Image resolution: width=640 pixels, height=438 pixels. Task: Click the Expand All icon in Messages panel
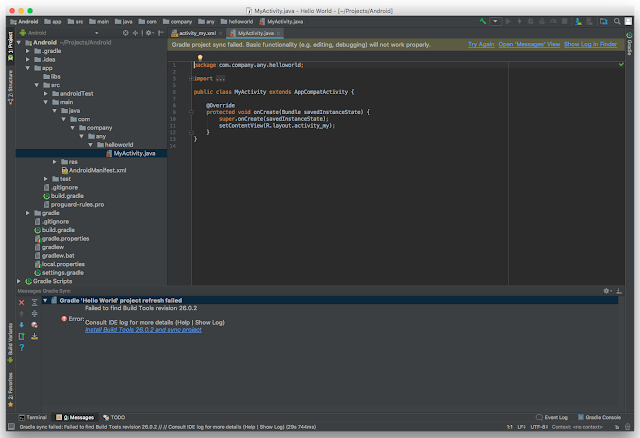pos(34,302)
